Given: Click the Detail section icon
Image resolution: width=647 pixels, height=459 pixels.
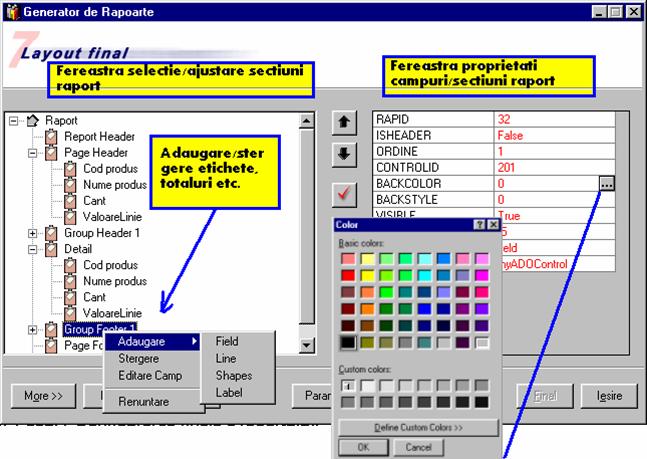Looking at the screenshot, I should tap(53, 249).
